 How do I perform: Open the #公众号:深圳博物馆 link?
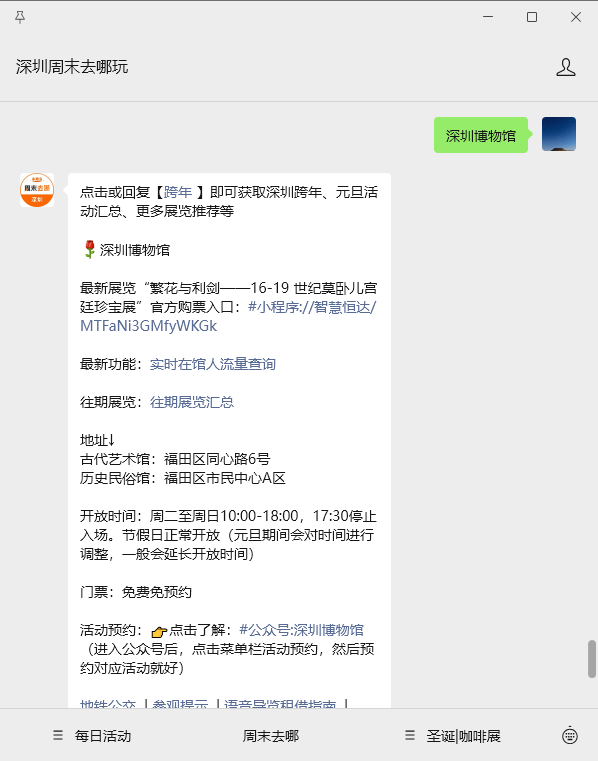pyautogui.click(x=301, y=630)
